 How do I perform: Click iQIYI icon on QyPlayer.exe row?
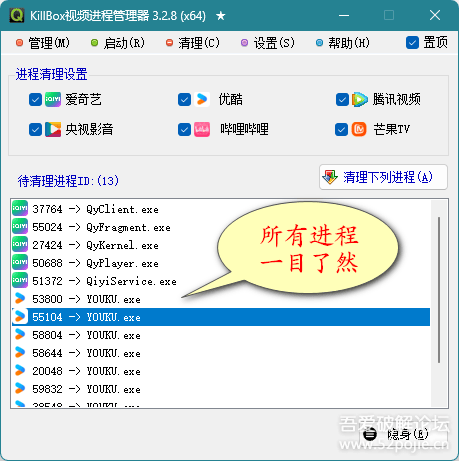(20, 262)
